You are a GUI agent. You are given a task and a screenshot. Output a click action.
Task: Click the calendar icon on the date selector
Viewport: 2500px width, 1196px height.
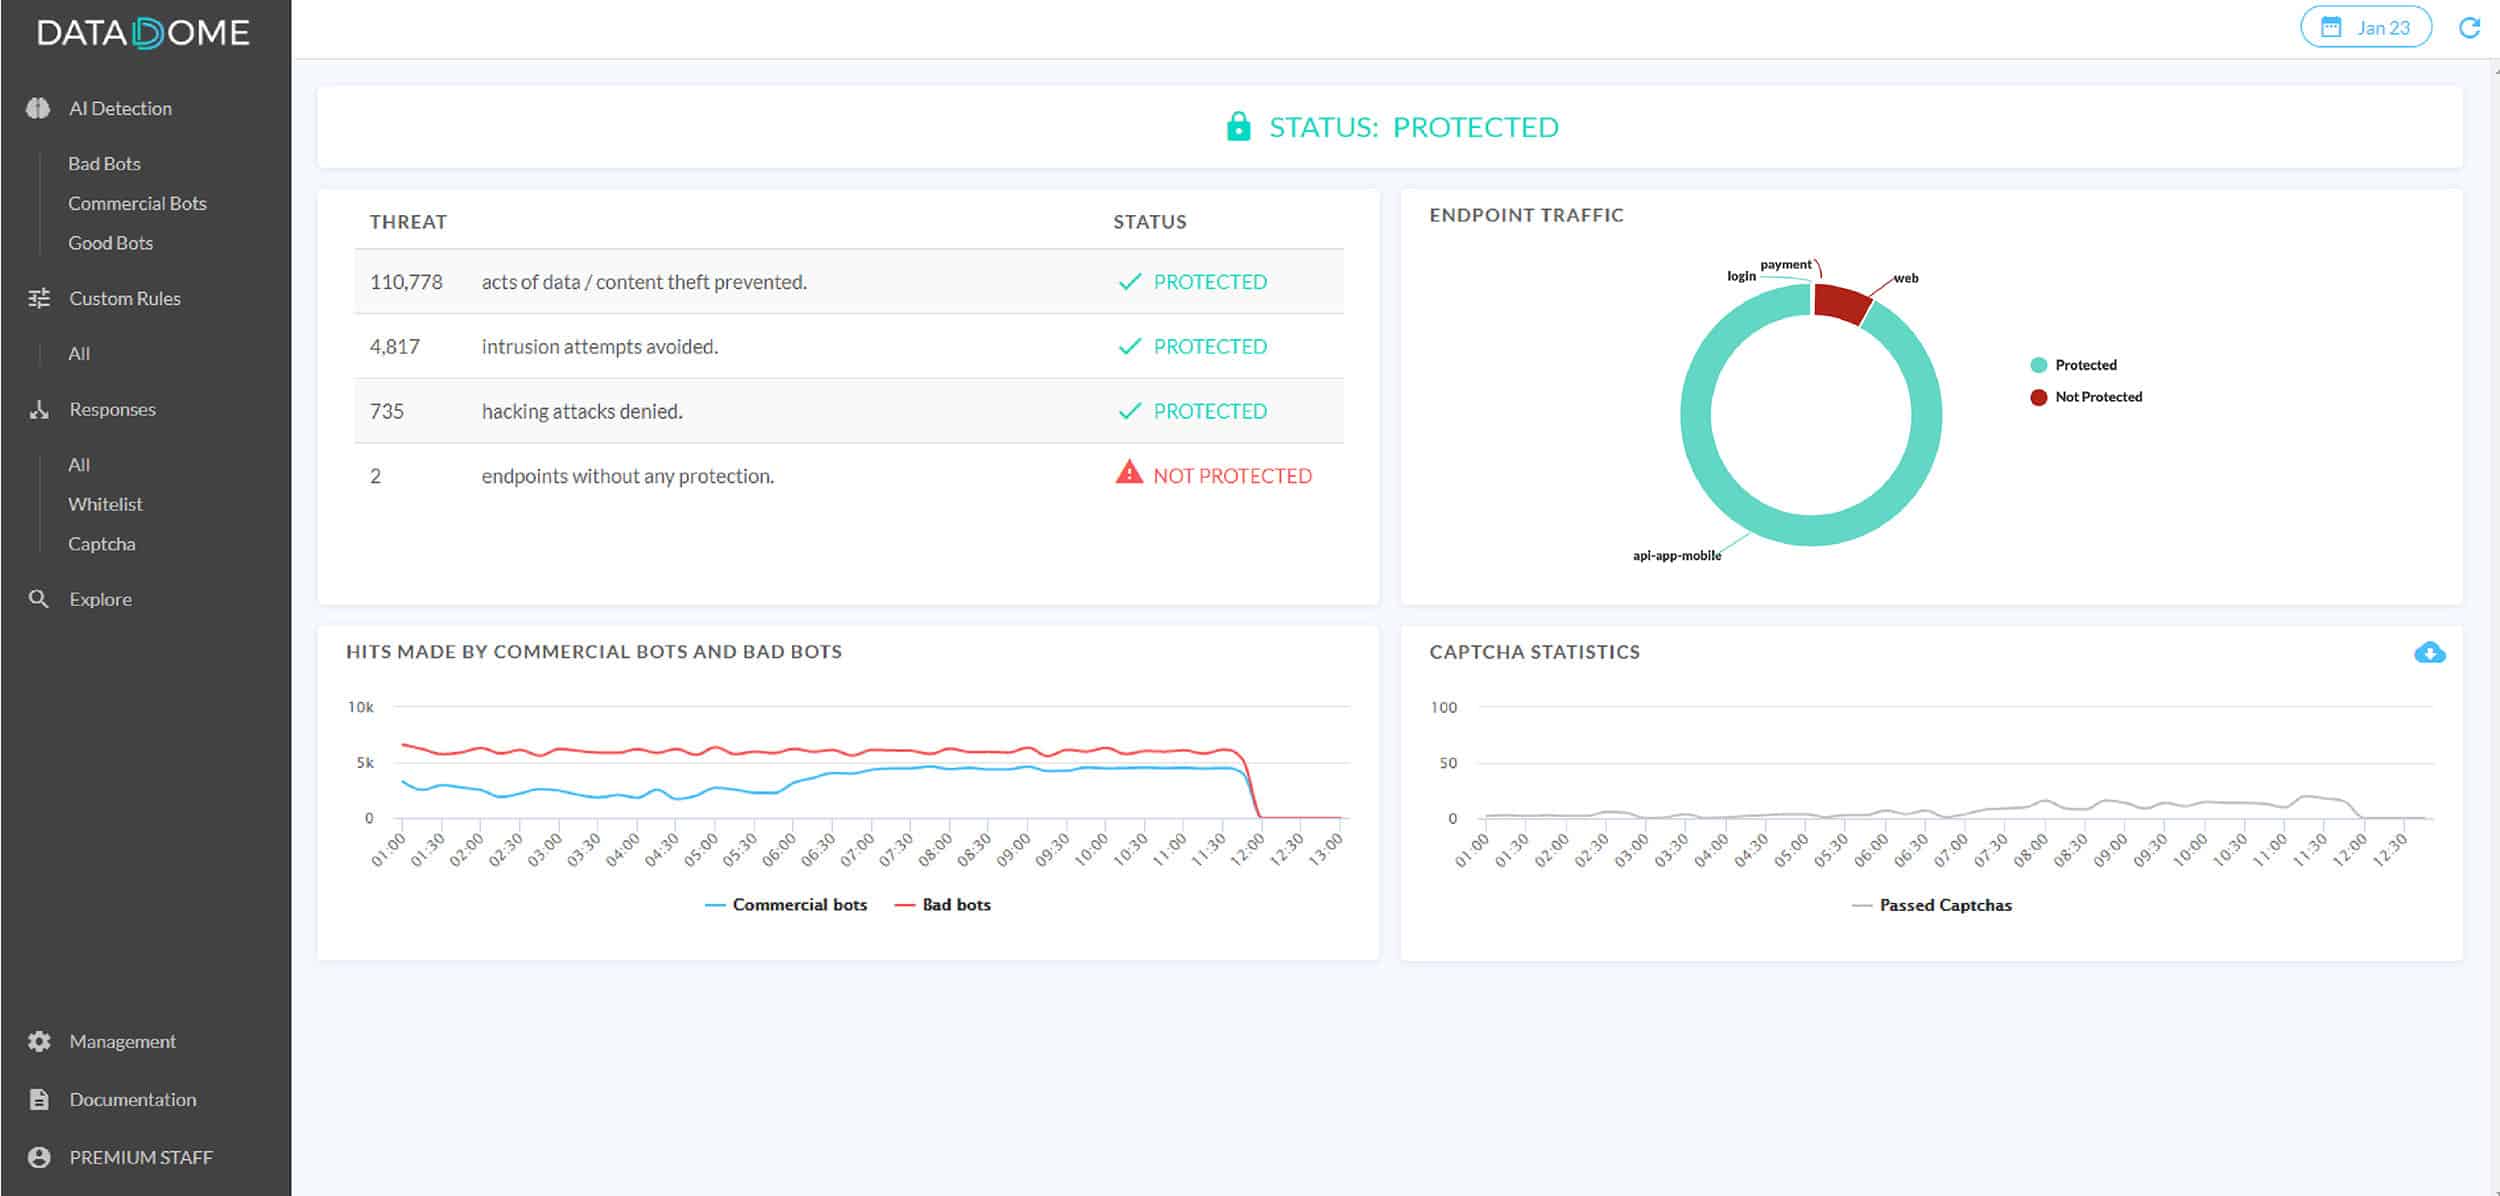pyautogui.click(x=2331, y=28)
